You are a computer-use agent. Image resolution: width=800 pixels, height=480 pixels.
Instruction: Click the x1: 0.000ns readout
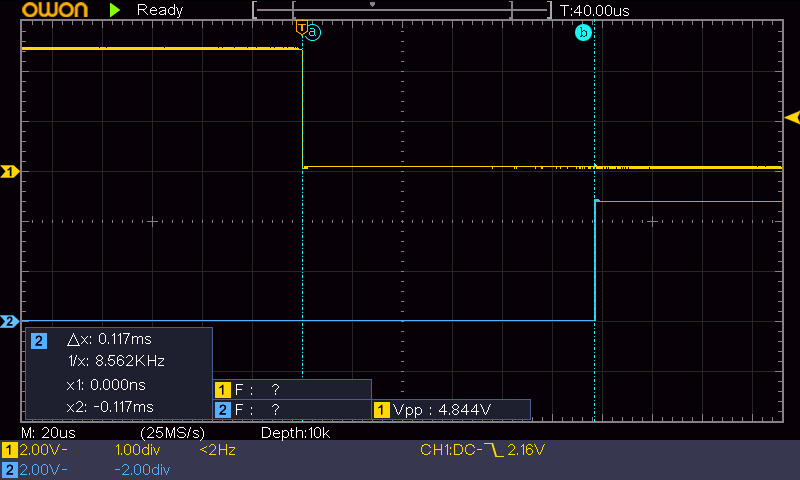(106, 385)
